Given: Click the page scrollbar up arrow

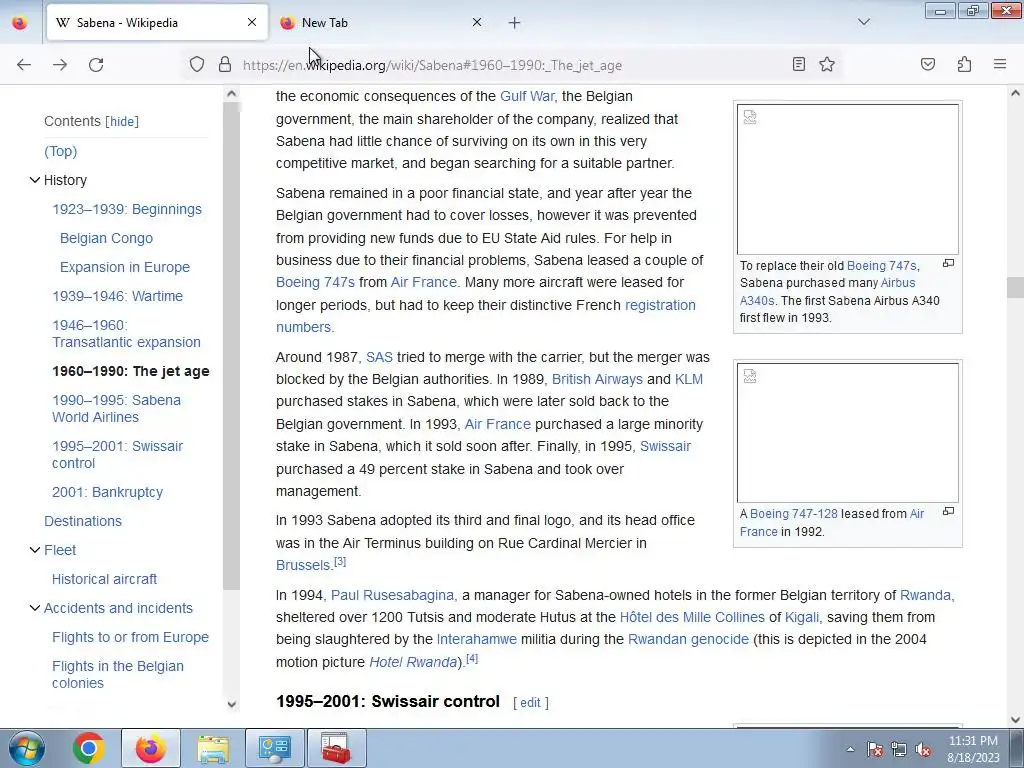Looking at the screenshot, I should pyautogui.click(x=1015, y=93).
